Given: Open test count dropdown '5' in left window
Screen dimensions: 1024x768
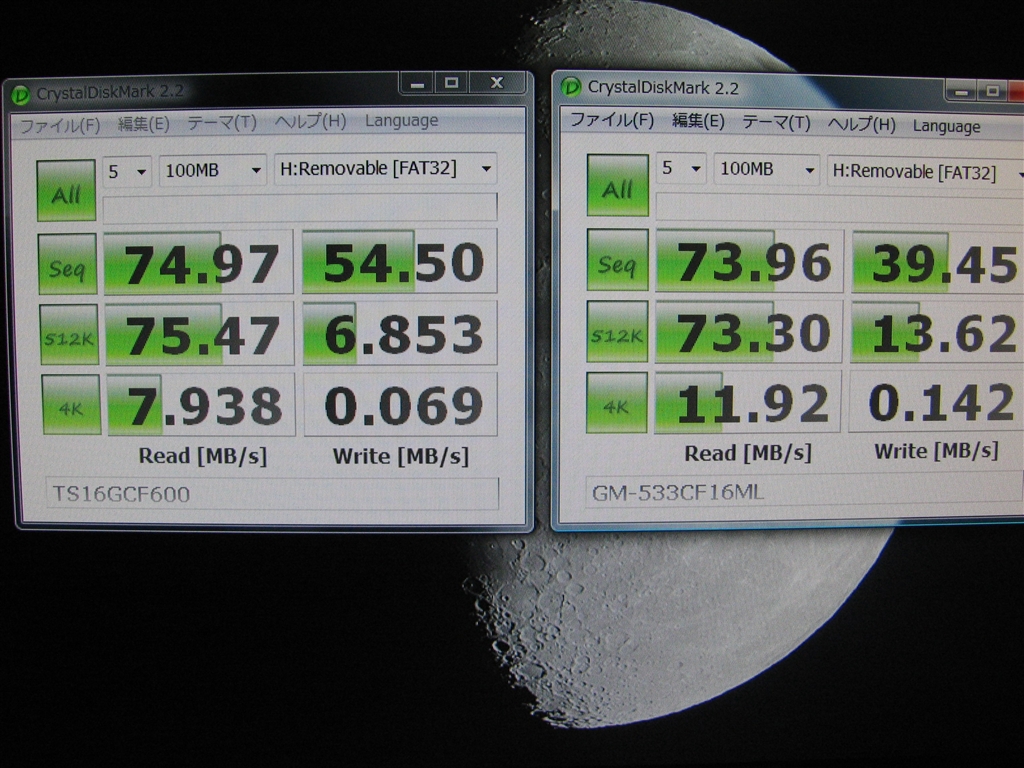Looking at the screenshot, I should coord(127,172).
